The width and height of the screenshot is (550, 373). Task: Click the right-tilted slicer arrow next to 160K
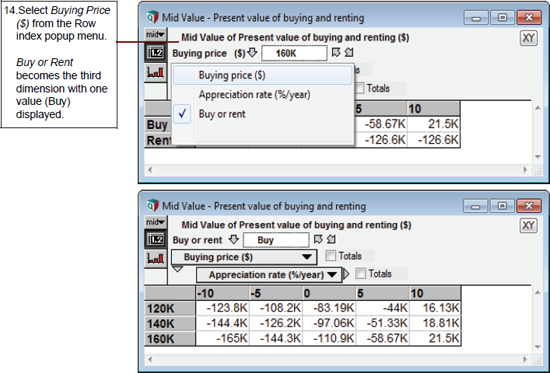349,53
